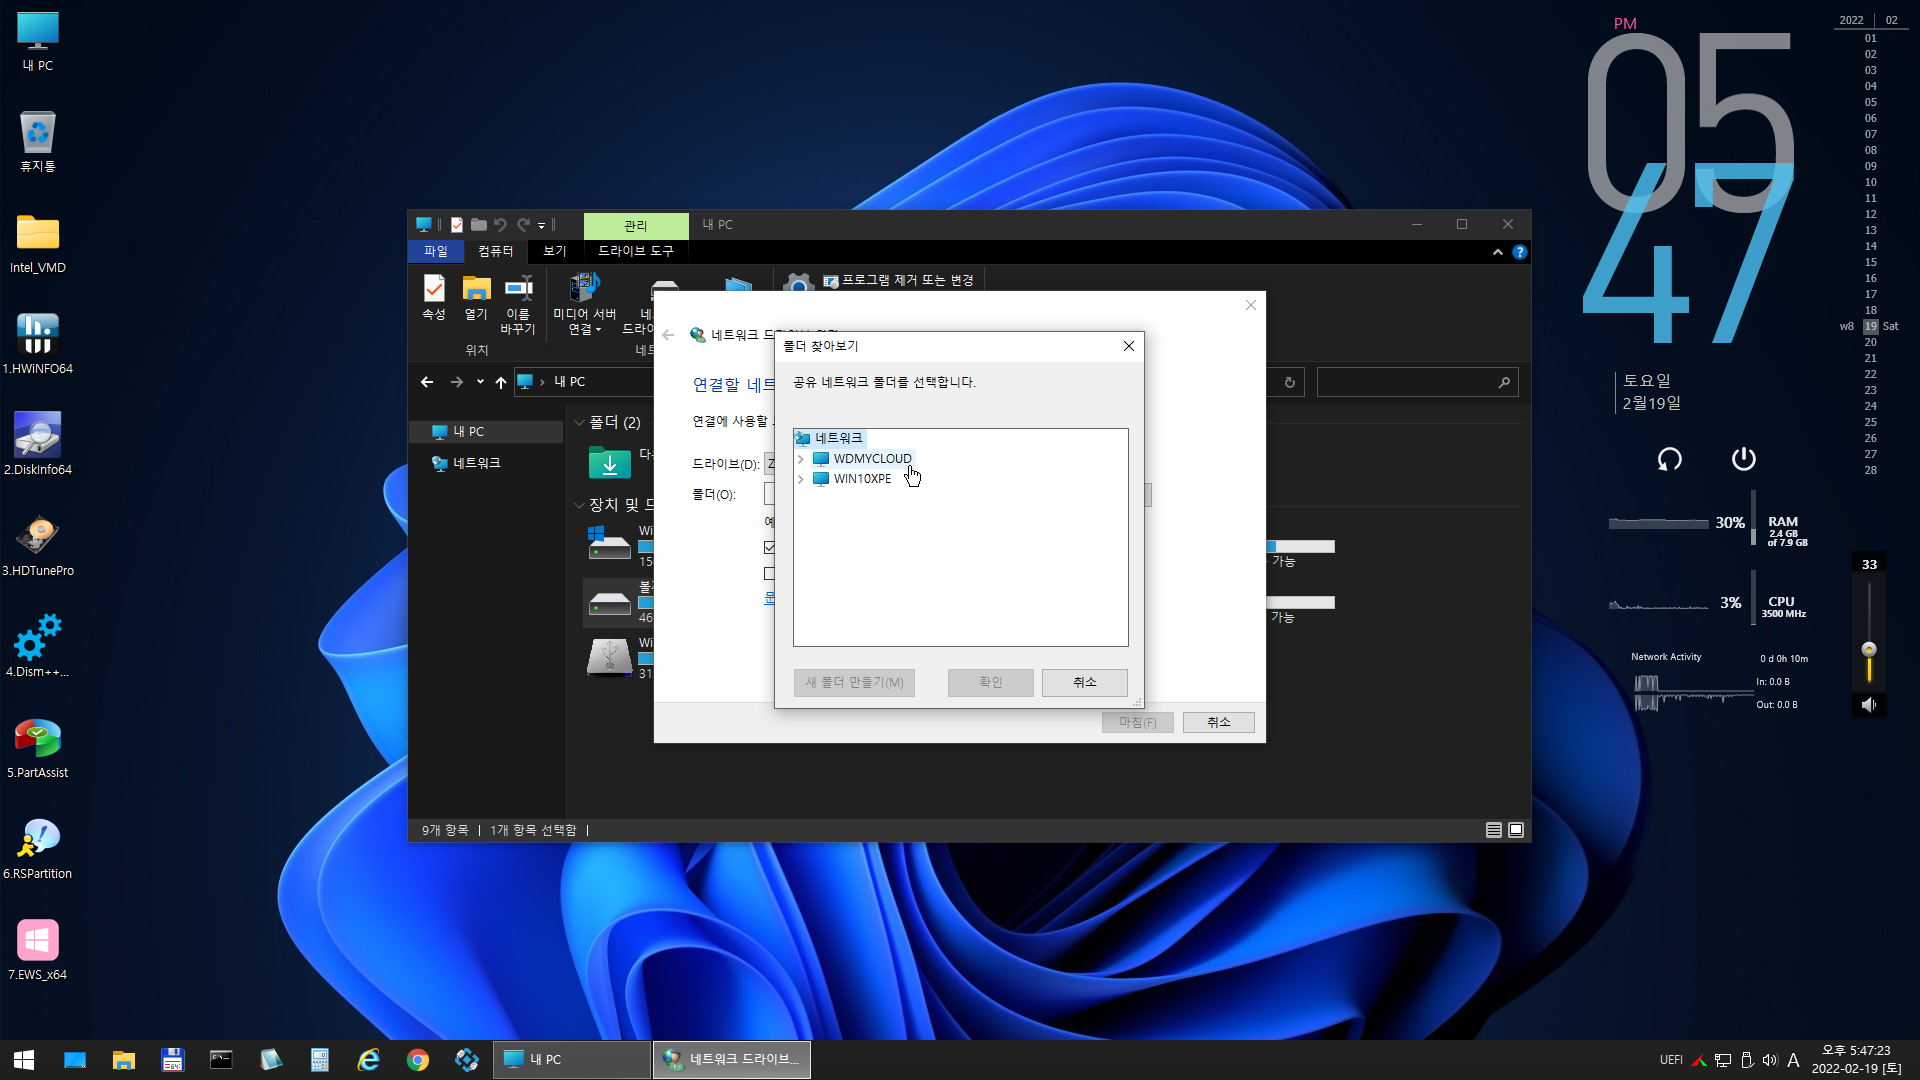The image size is (1920, 1080).
Task: Collapse the ribbon with chevron button
Action: tap(1497, 252)
